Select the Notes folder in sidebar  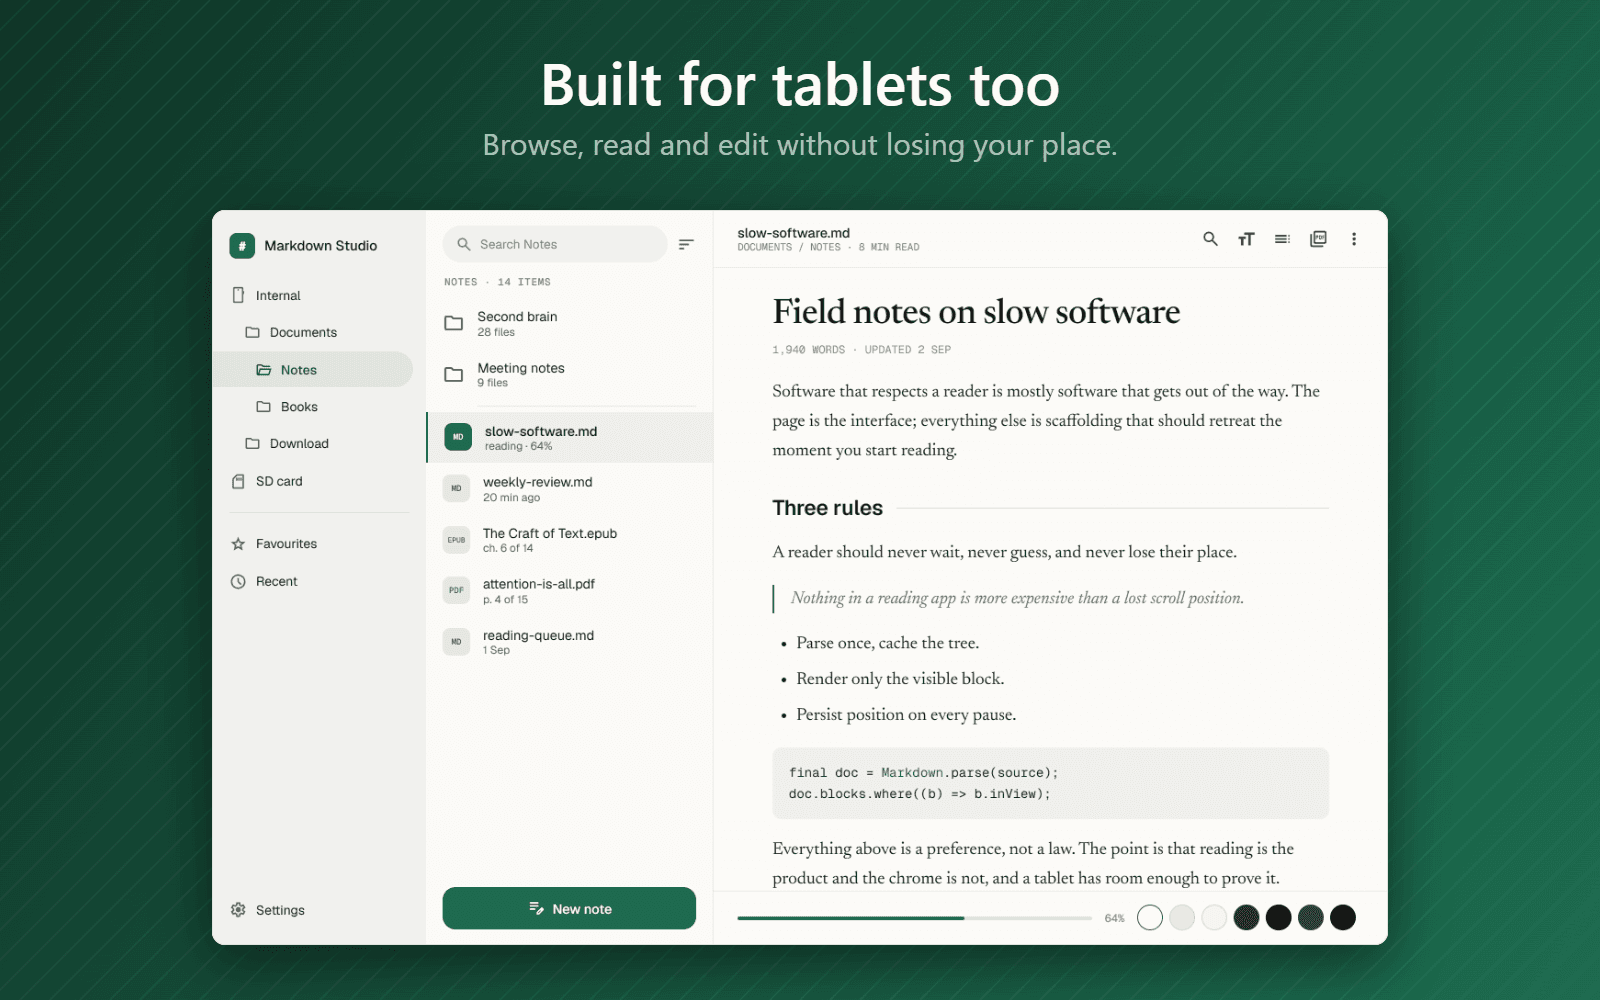[313, 369]
